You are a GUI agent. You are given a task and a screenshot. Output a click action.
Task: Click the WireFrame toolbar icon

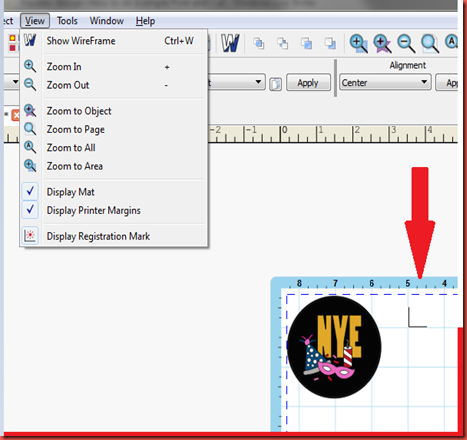click(230, 43)
